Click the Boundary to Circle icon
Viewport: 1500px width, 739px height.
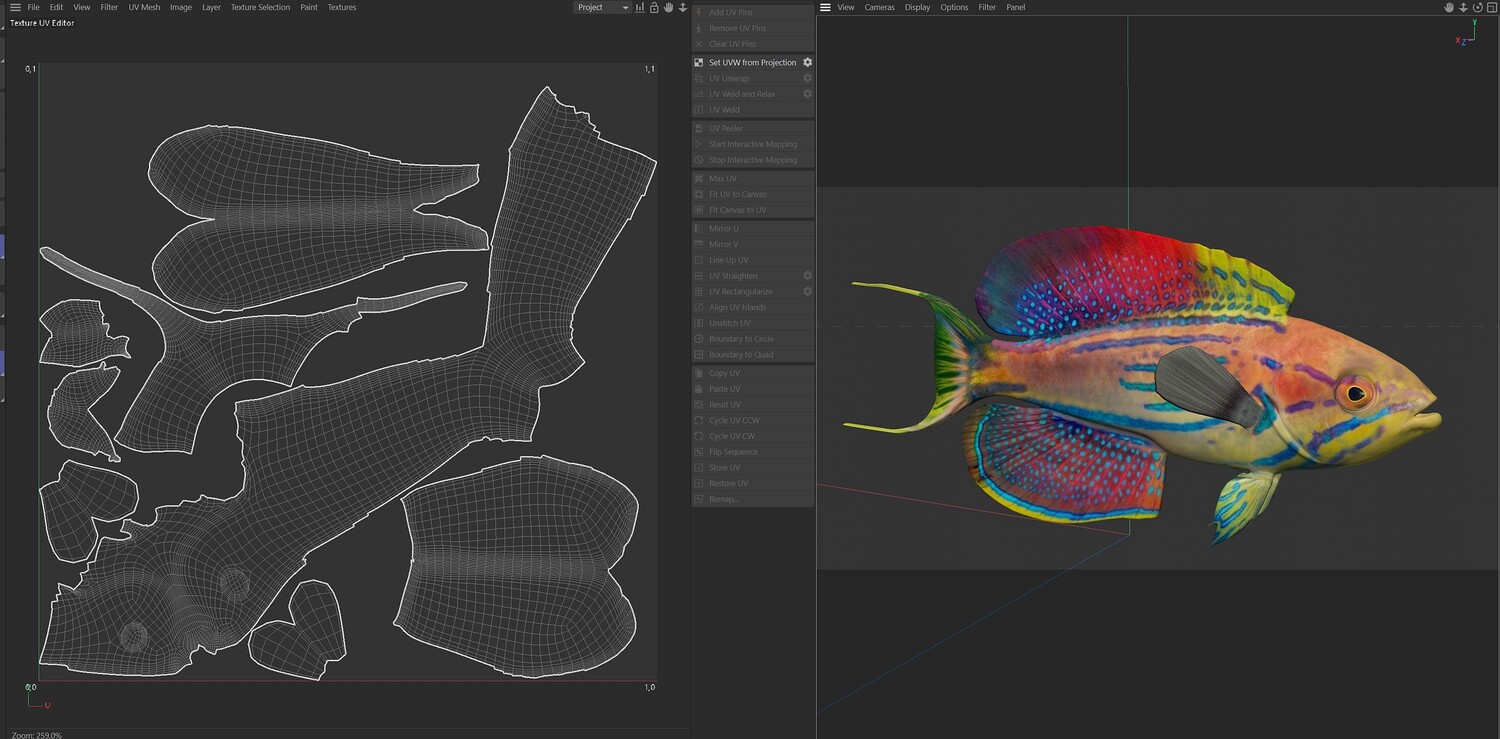(699, 339)
